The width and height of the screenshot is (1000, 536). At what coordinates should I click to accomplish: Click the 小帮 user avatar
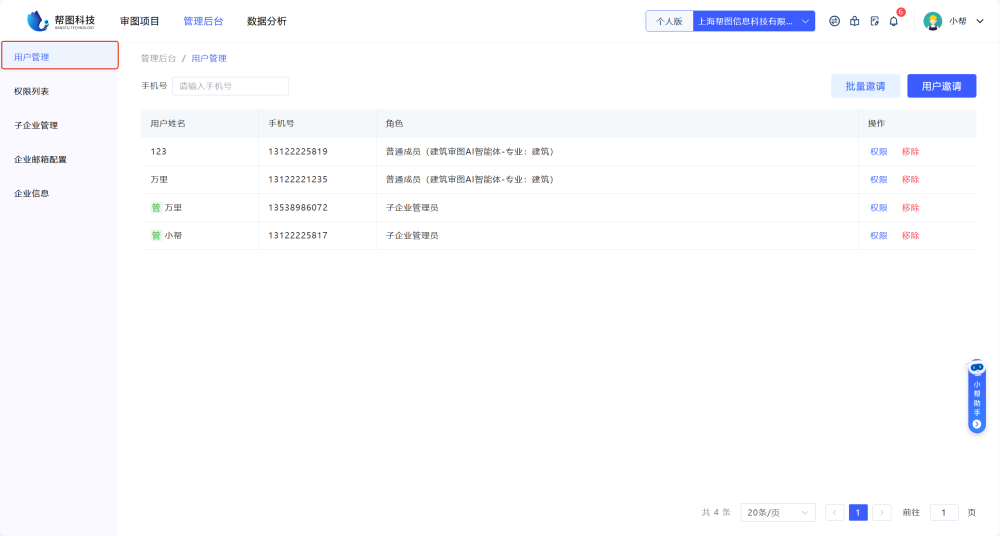tap(932, 21)
